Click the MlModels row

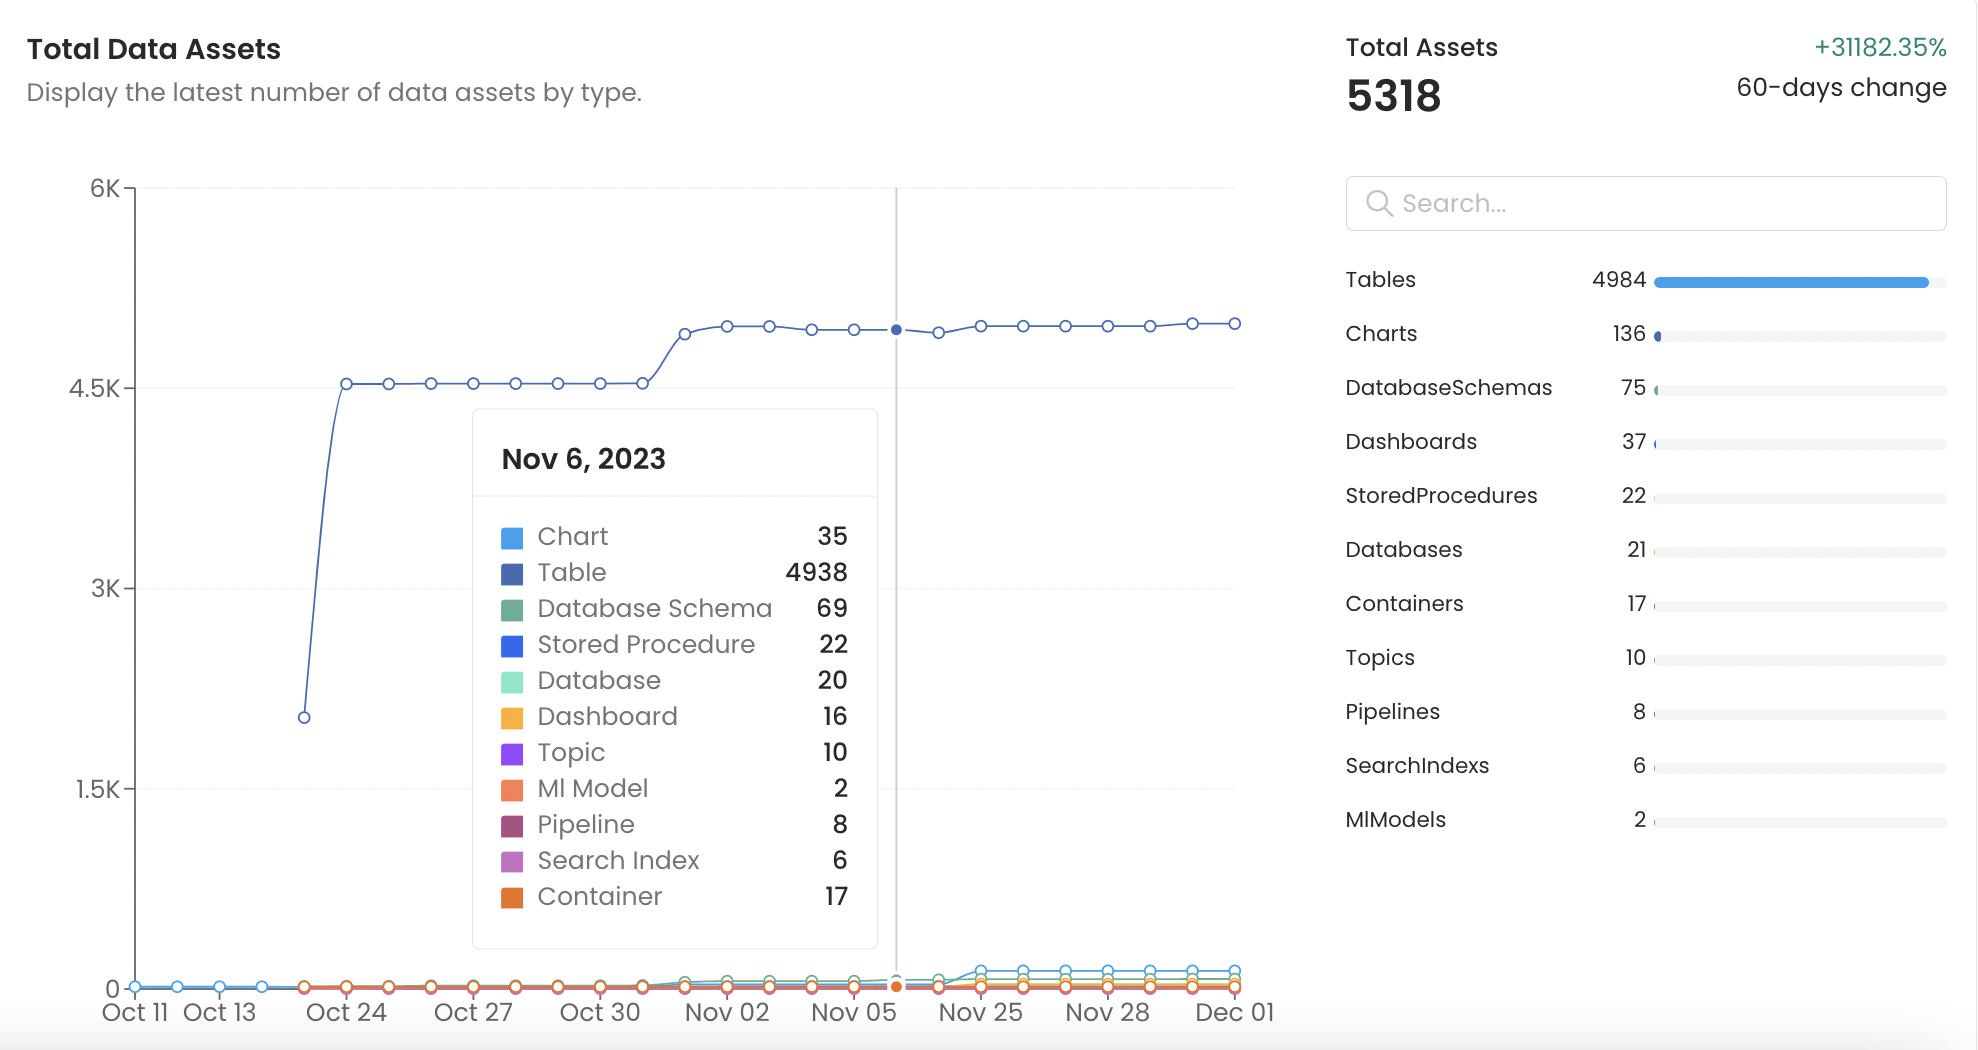click(x=1395, y=820)
